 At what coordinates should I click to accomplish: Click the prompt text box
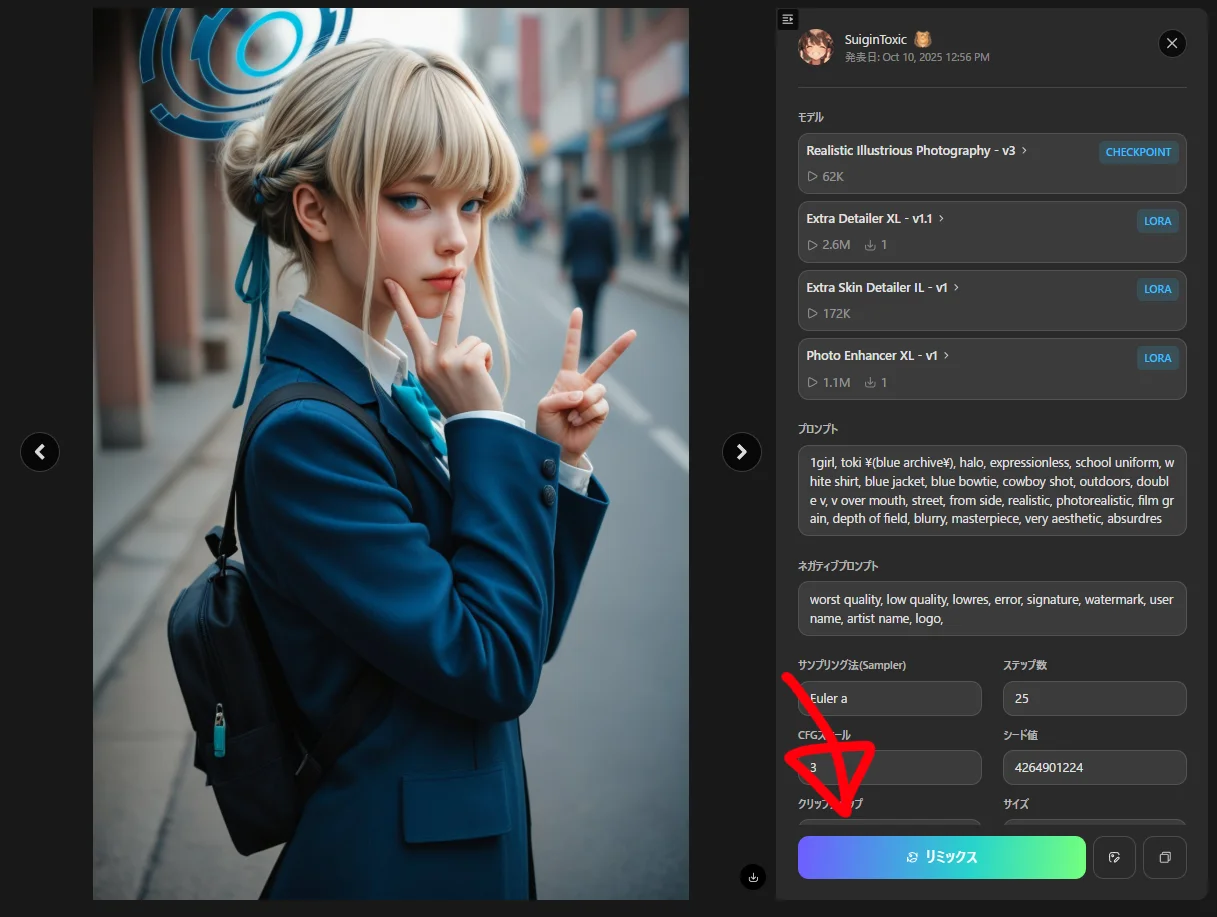[991, 490]
